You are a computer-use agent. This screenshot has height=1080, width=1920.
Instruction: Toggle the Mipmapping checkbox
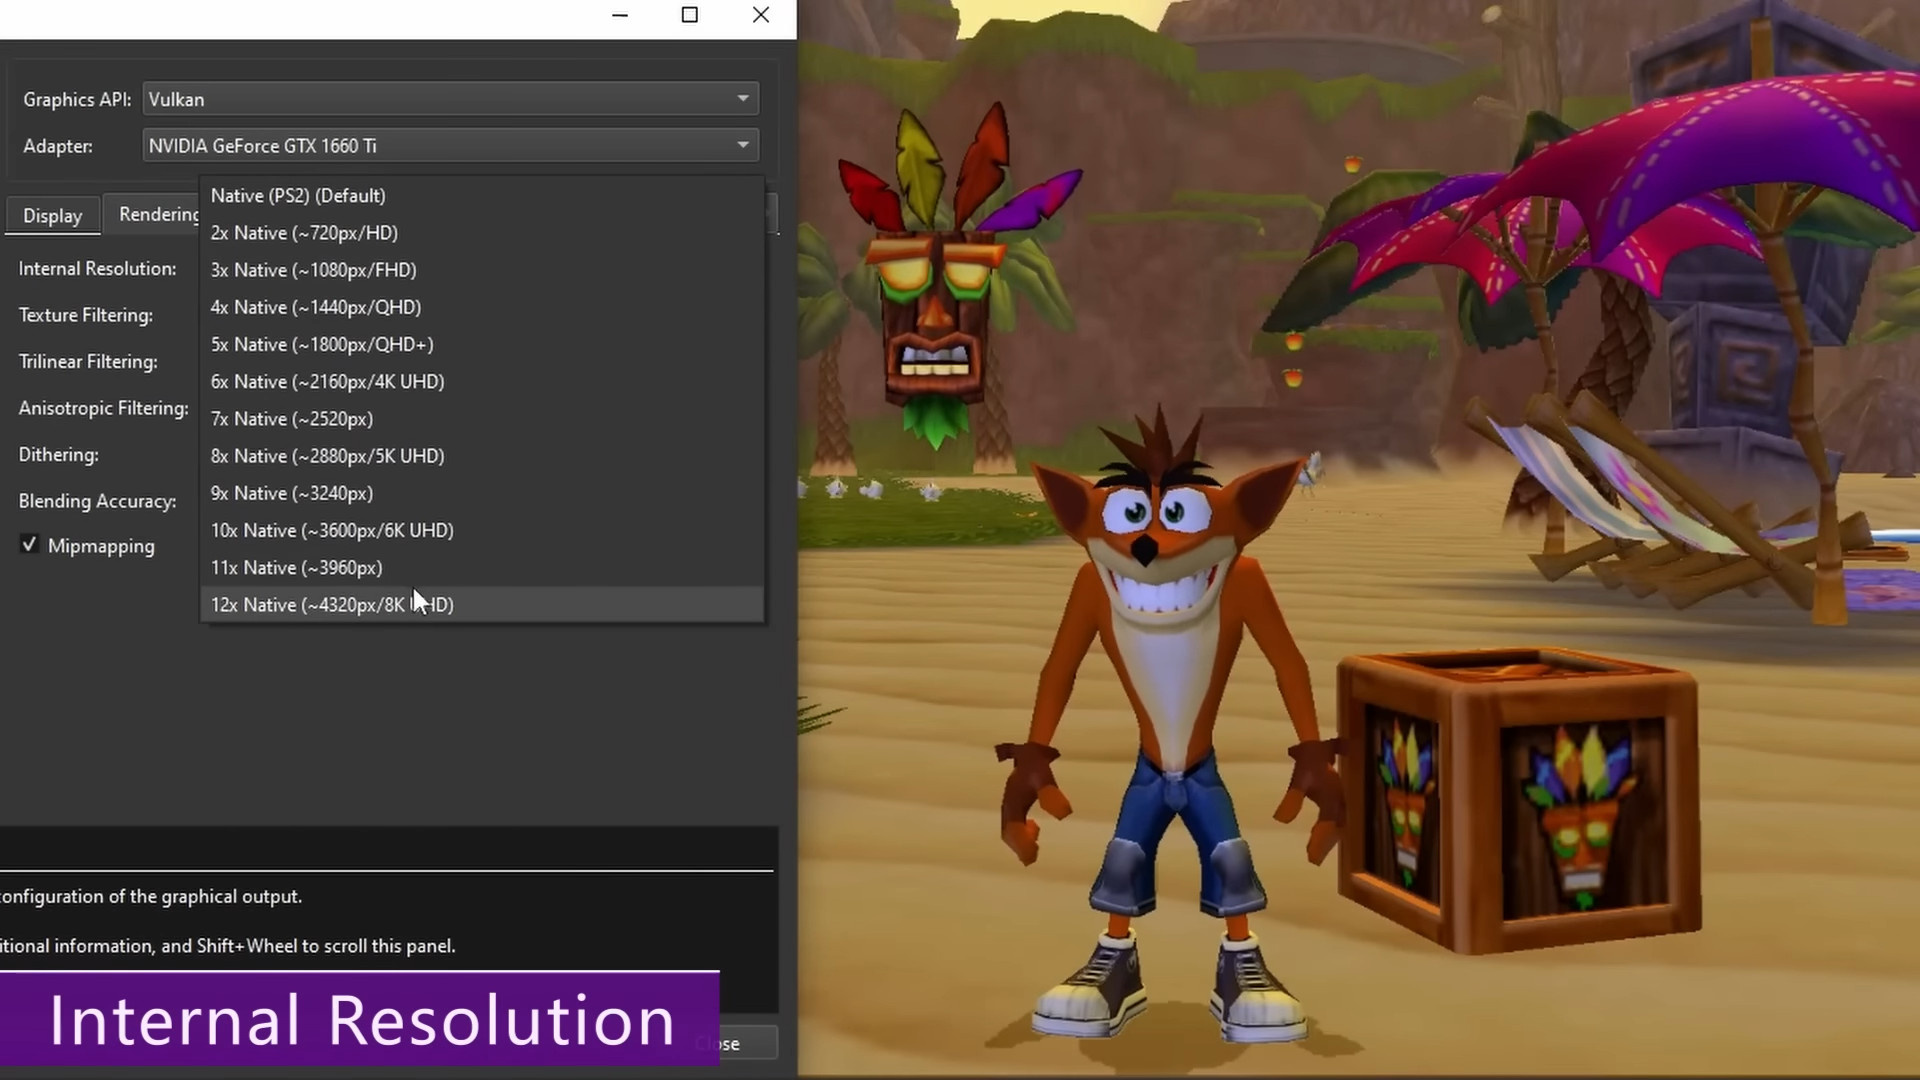click(29, 545)
